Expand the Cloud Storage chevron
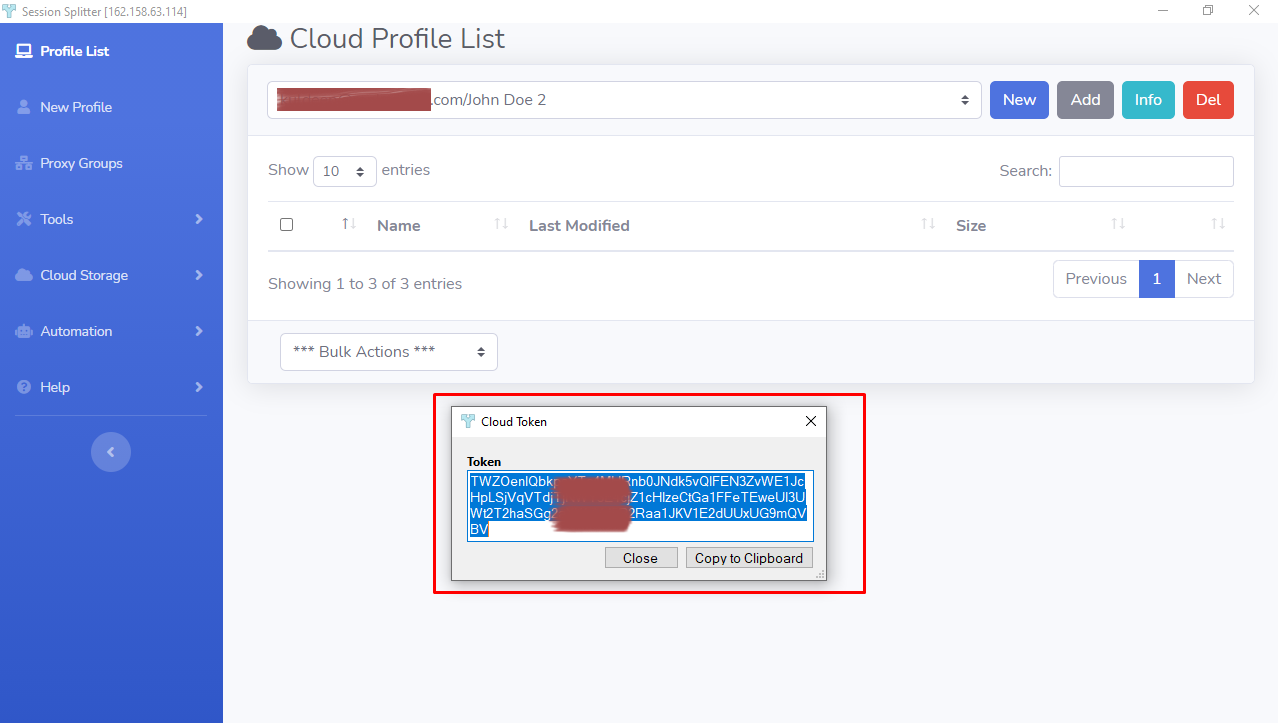 199,275
